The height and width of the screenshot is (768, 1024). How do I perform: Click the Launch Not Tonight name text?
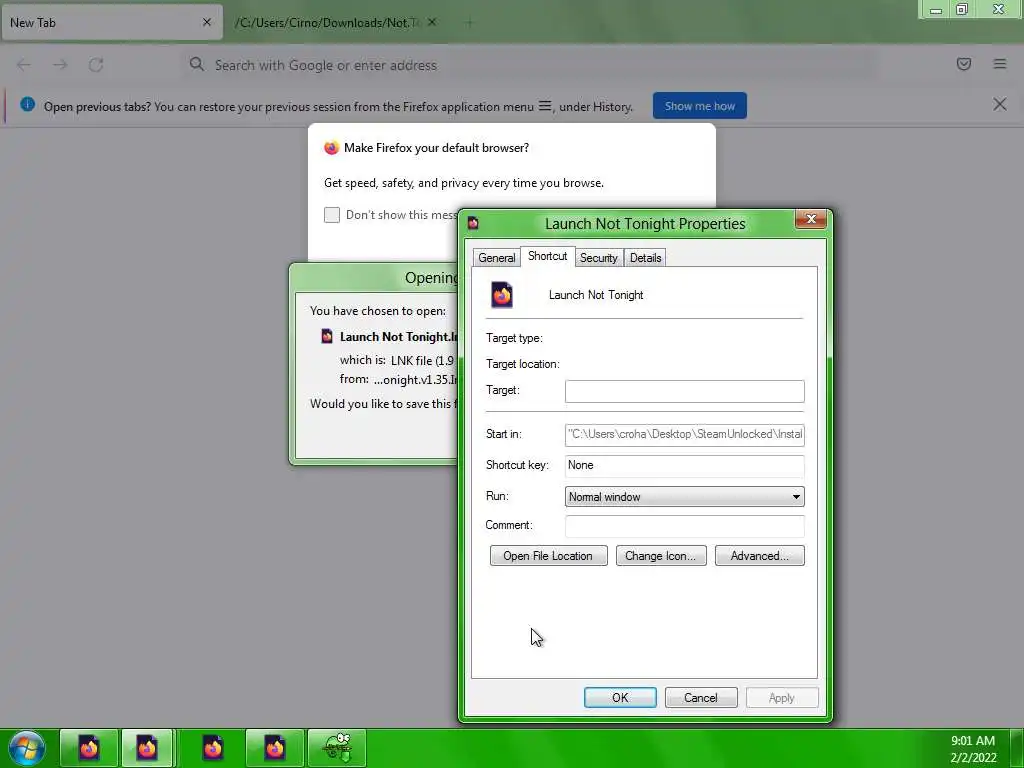click(596, 295)
